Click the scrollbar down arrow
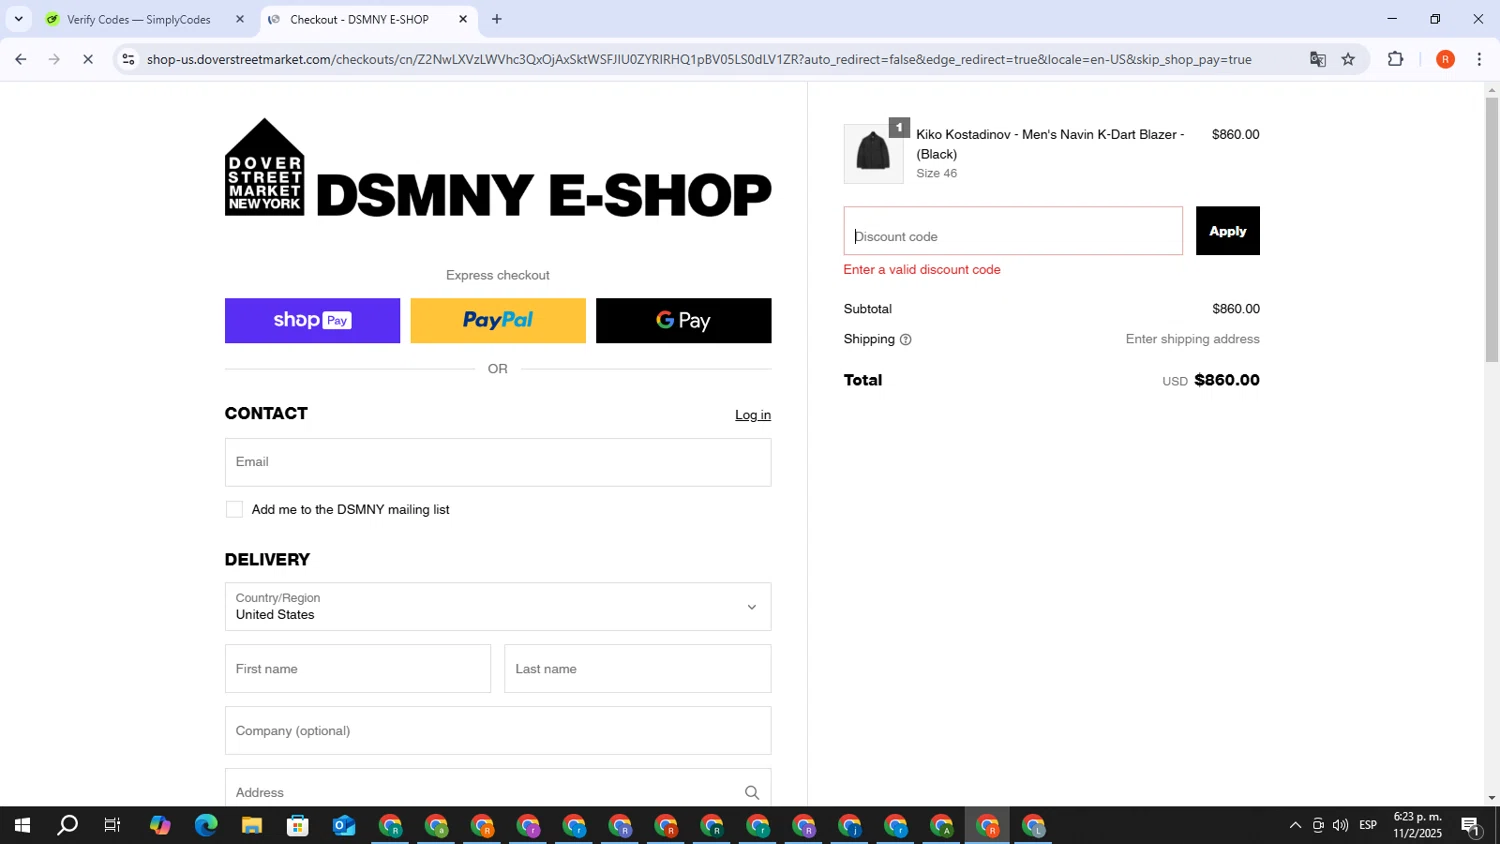1500x844 pixels. [x=1491, y=798]
